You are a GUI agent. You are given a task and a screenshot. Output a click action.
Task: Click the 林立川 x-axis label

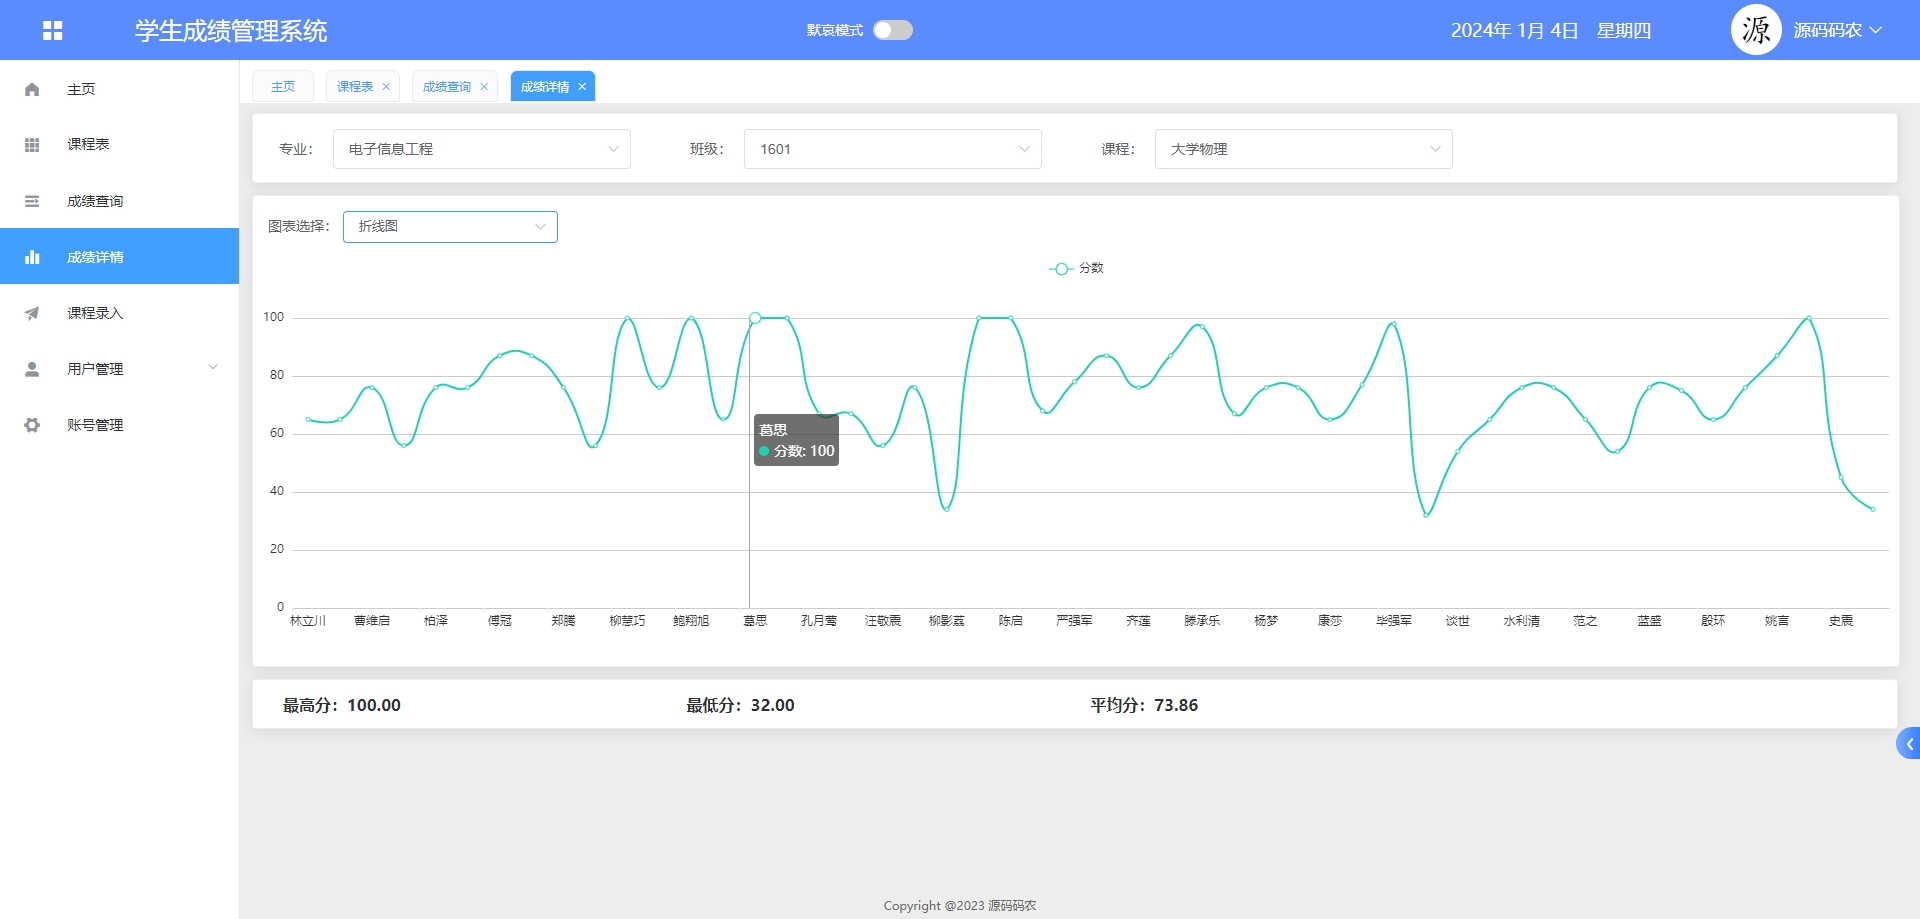[x=308, y=621]
